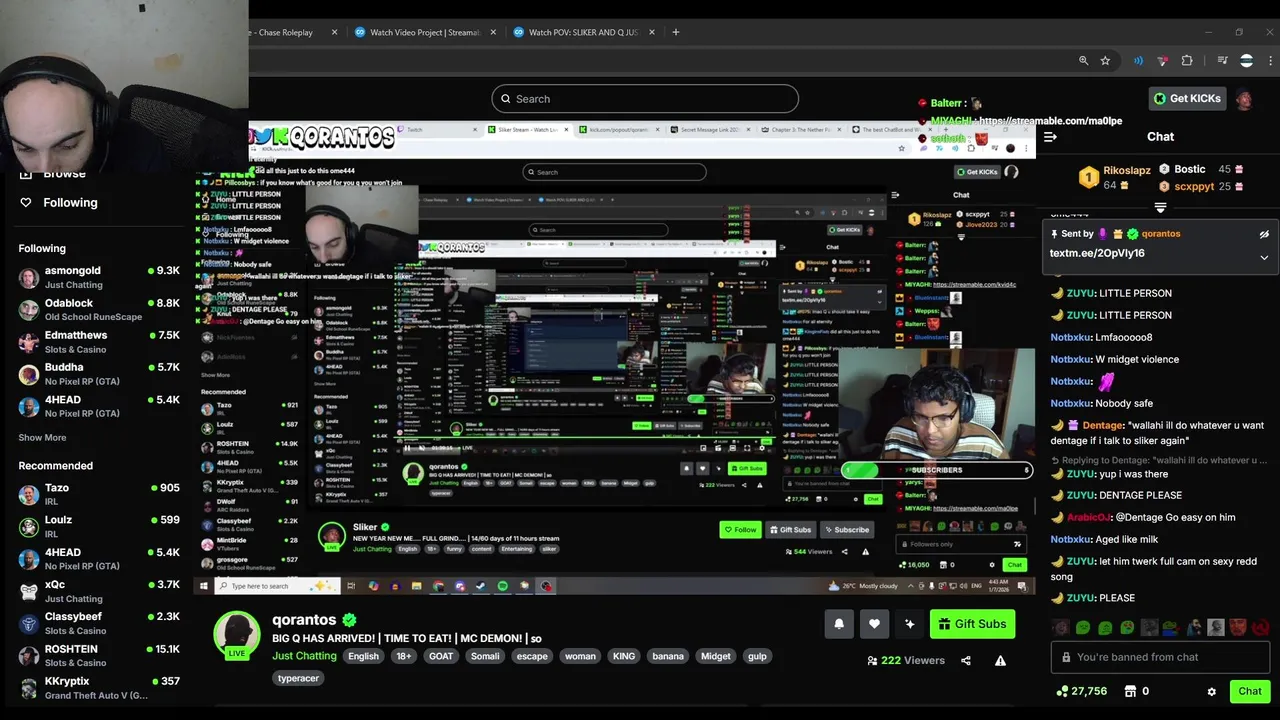The width and height of the screenshot is (1280, 720).
Task: Open the Kick user avatar menu
Action: (1244, 99)
